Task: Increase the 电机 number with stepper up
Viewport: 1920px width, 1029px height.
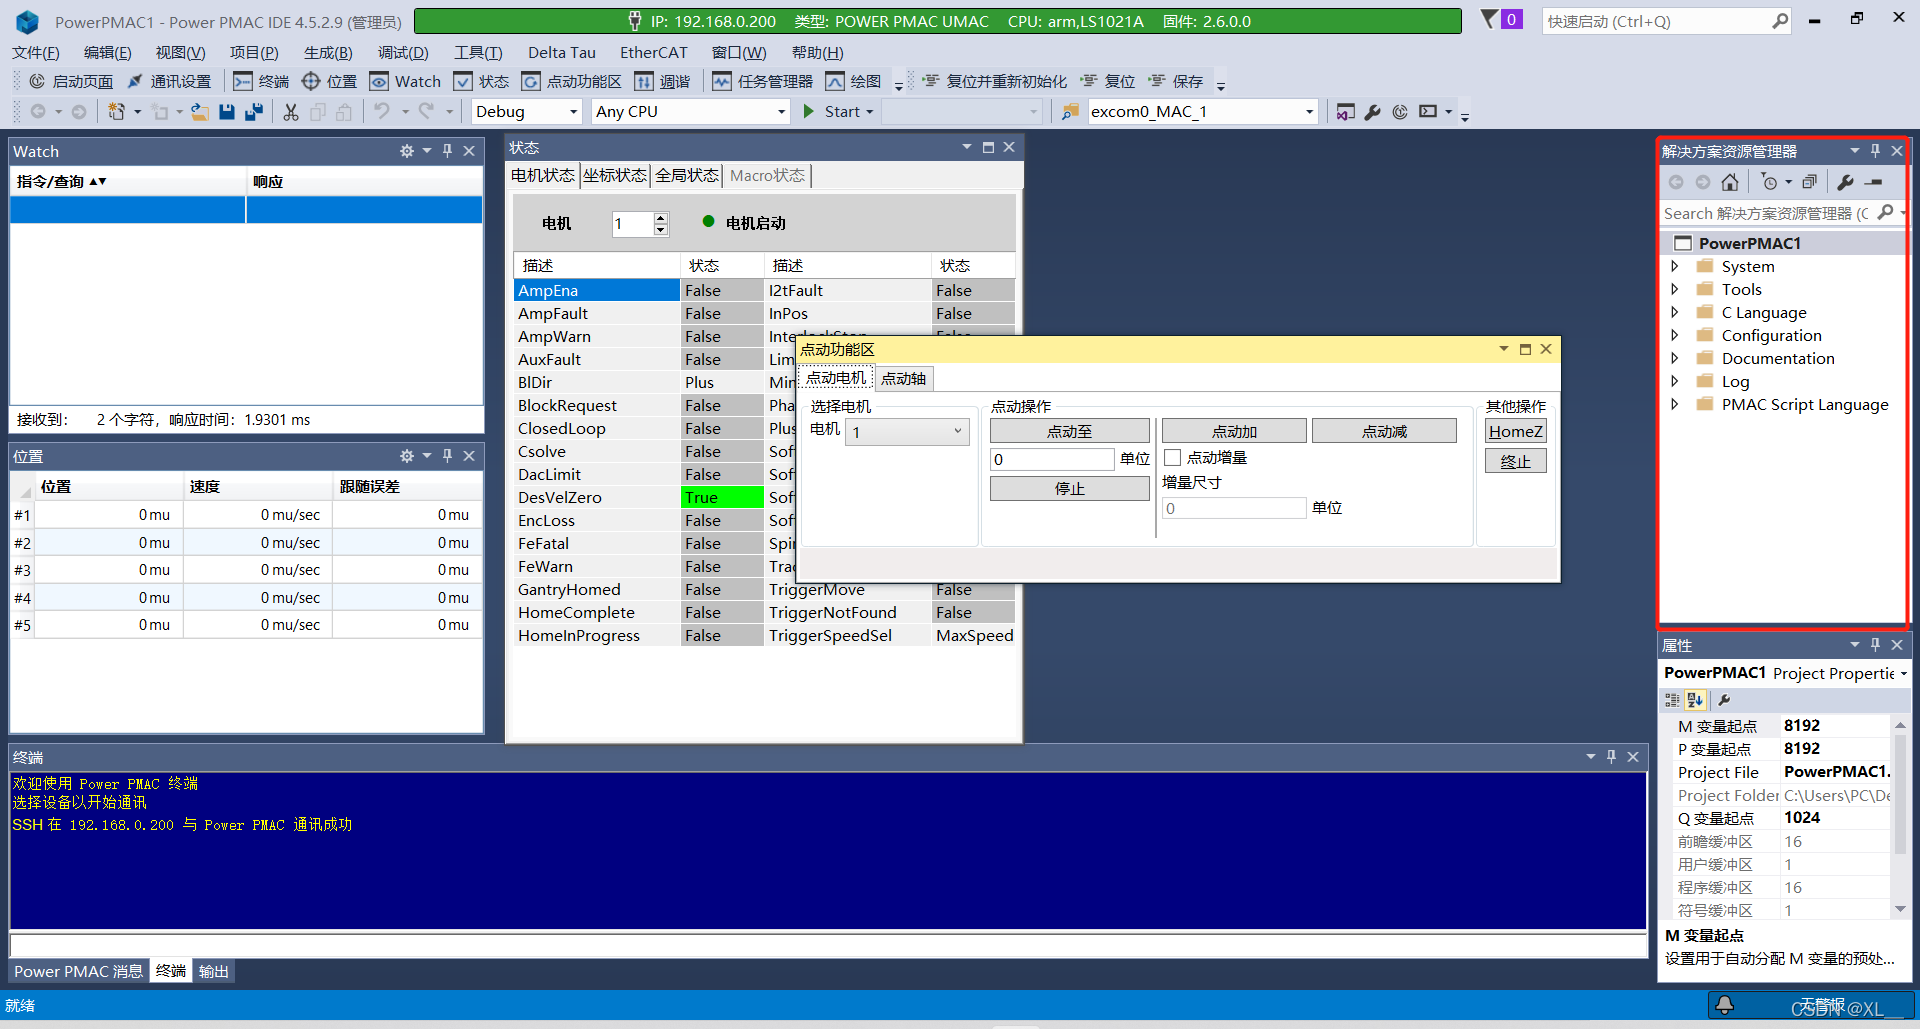Action: tap(660, 218)
